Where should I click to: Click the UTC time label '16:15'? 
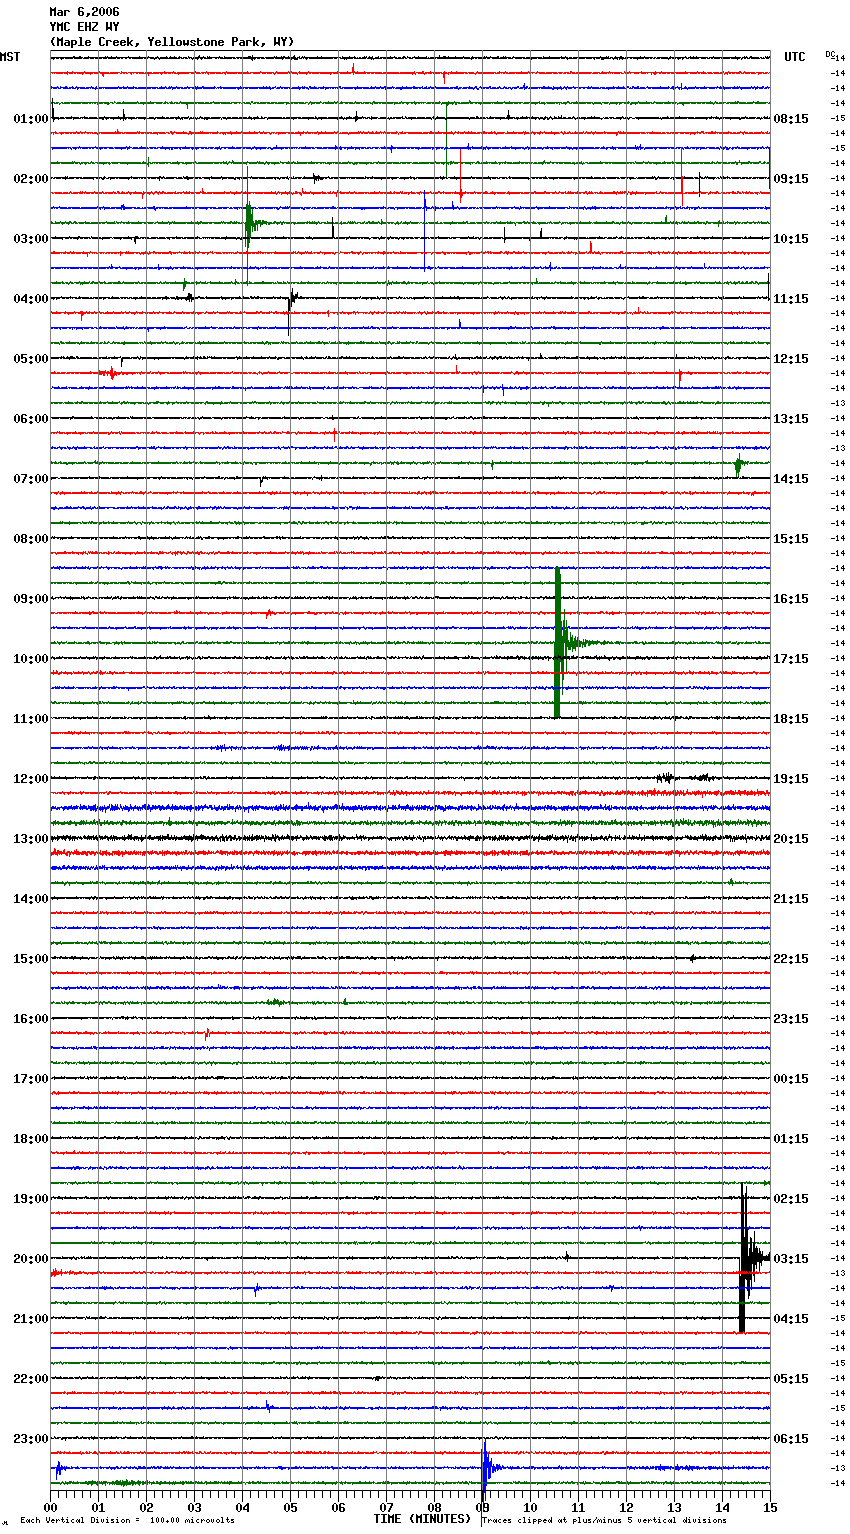pos(791,599)
